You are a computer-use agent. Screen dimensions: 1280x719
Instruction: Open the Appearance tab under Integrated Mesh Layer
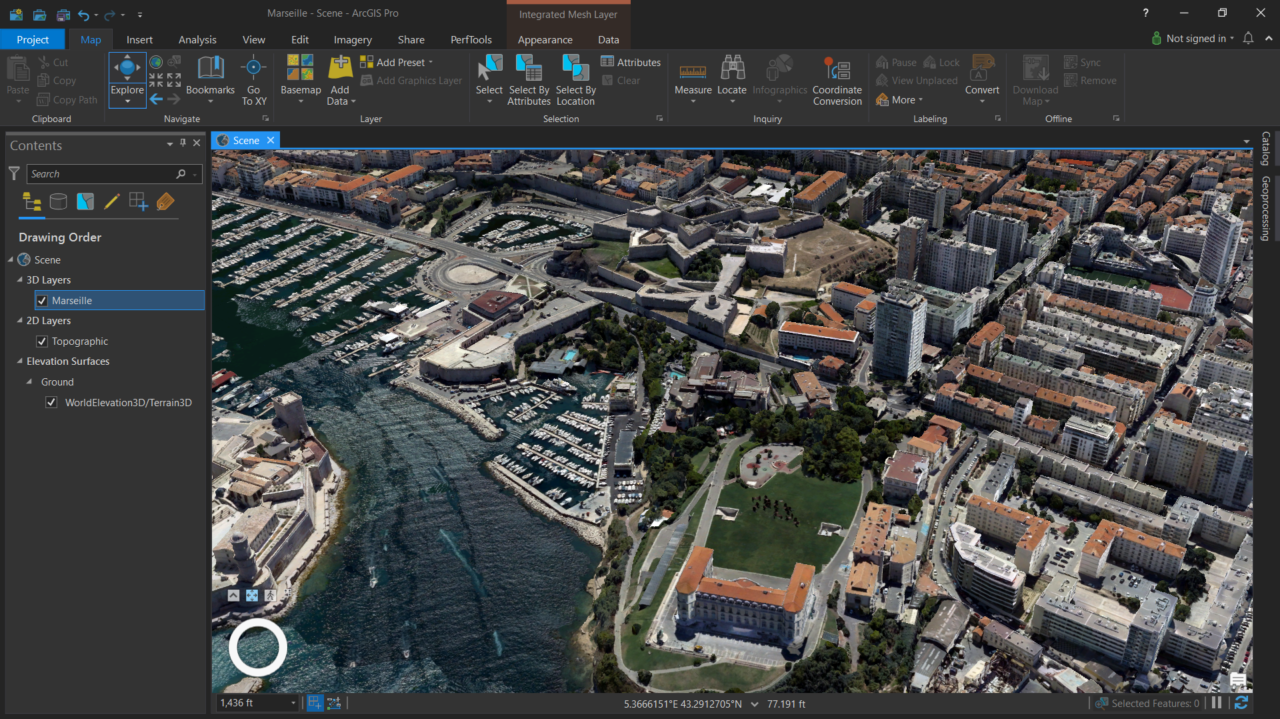pos(545,39)
